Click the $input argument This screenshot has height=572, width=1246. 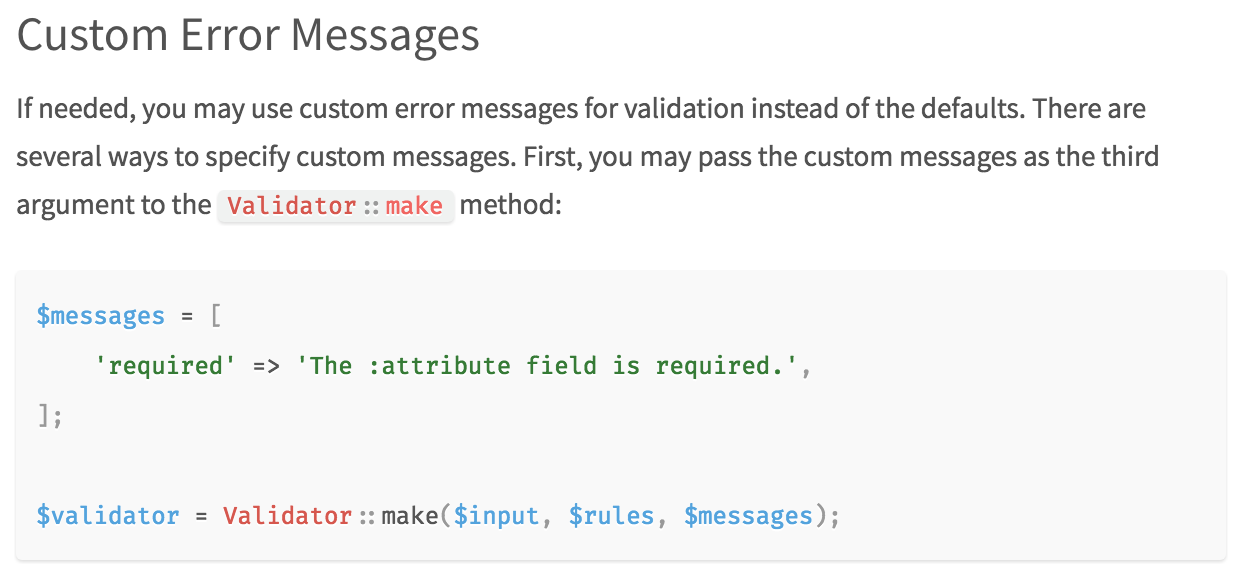coord(497,517)
